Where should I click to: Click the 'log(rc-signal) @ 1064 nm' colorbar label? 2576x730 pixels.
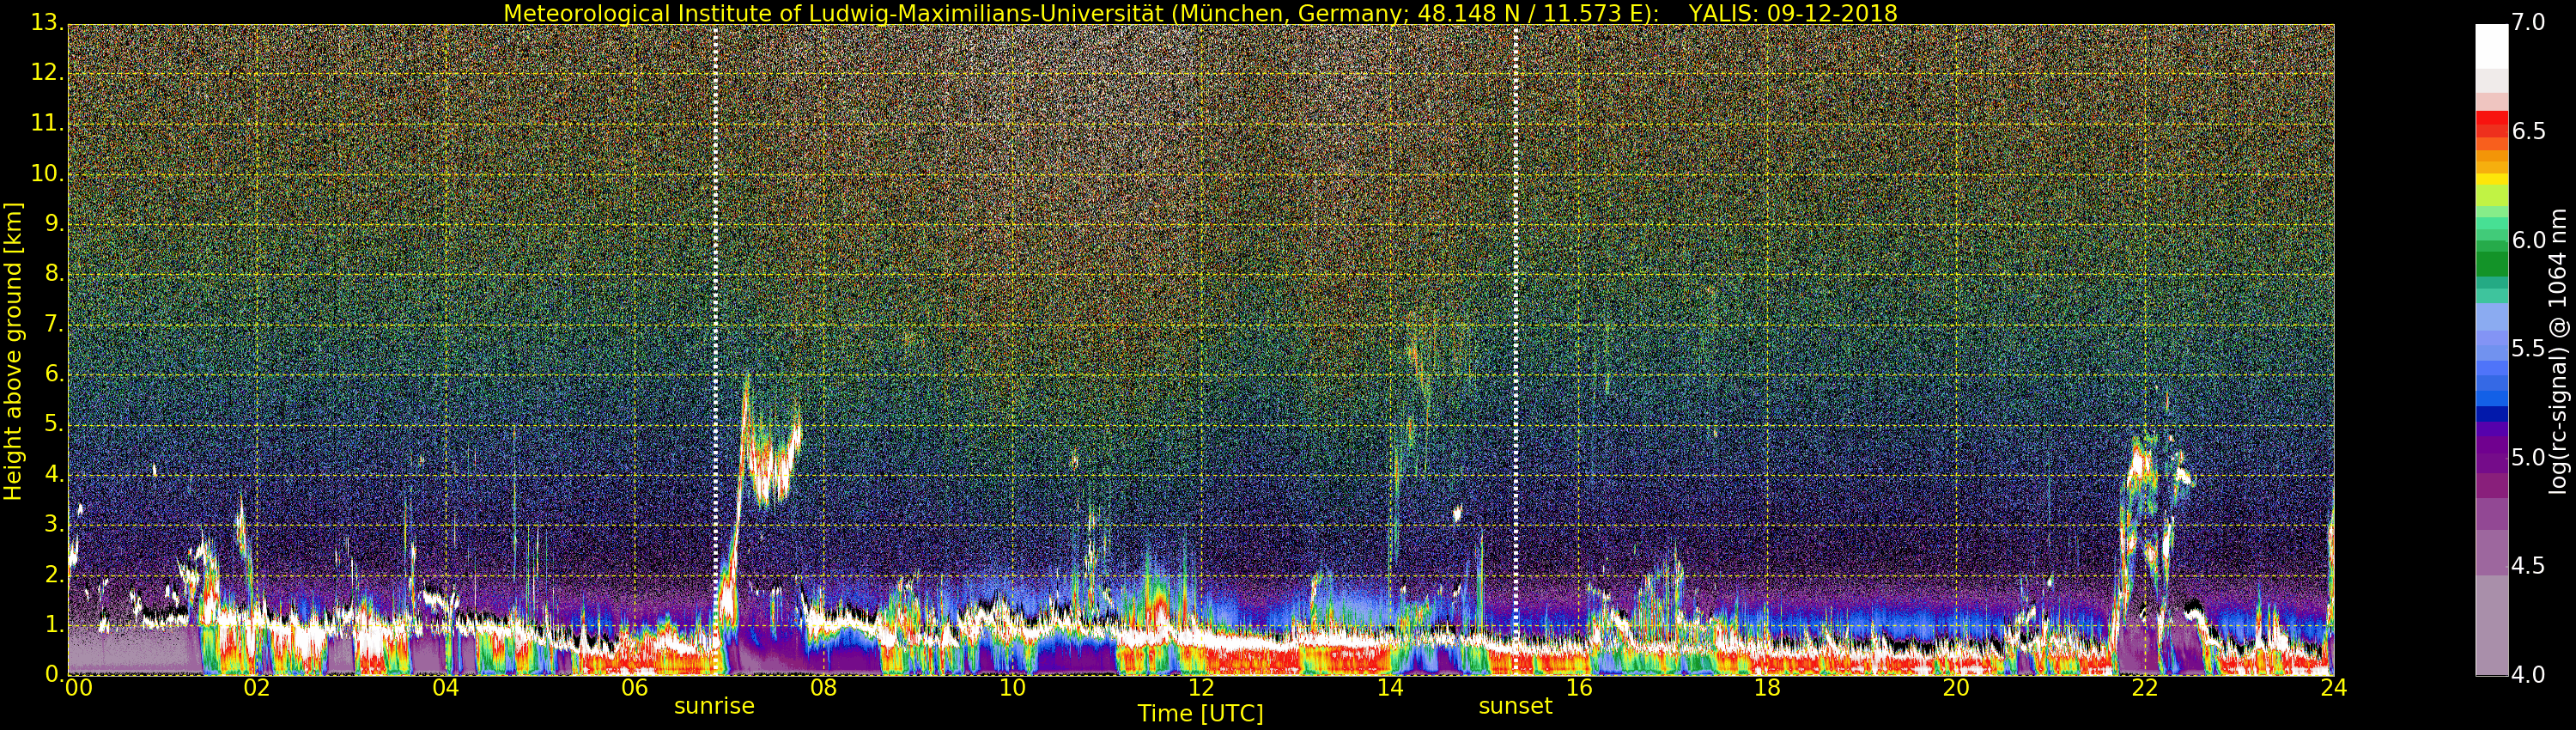[2558, 350]
